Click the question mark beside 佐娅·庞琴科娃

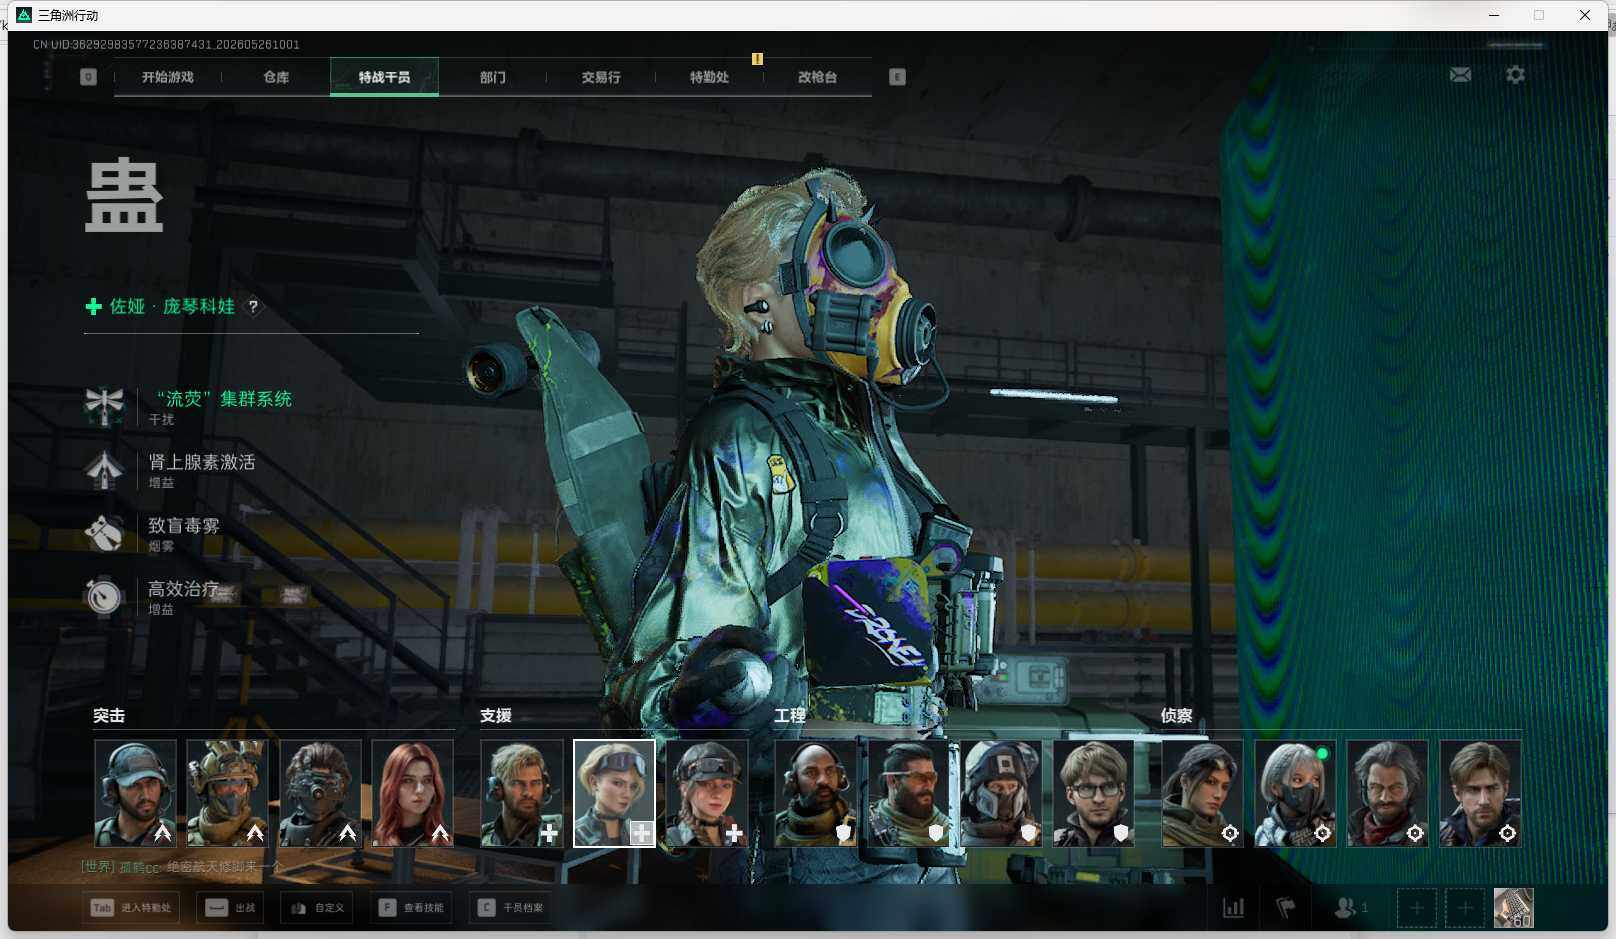[253, 306]
